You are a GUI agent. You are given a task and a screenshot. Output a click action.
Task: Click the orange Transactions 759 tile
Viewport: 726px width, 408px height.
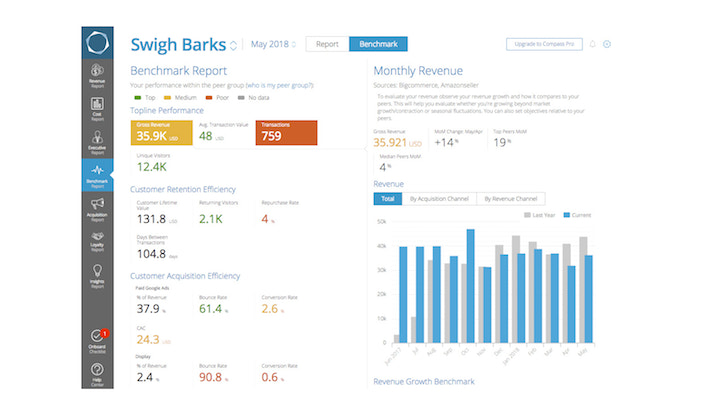(287, 133)
